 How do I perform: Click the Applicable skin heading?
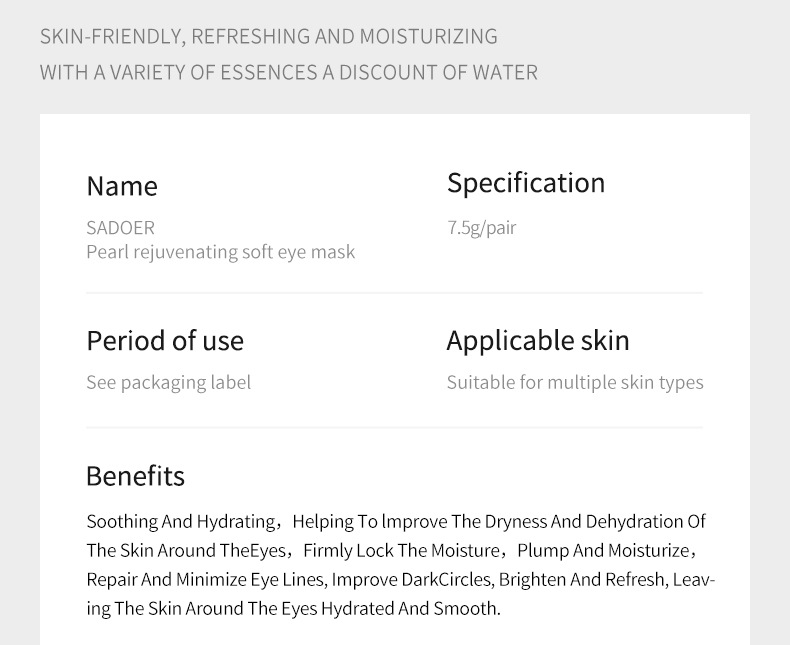click(x=538, y=341)
